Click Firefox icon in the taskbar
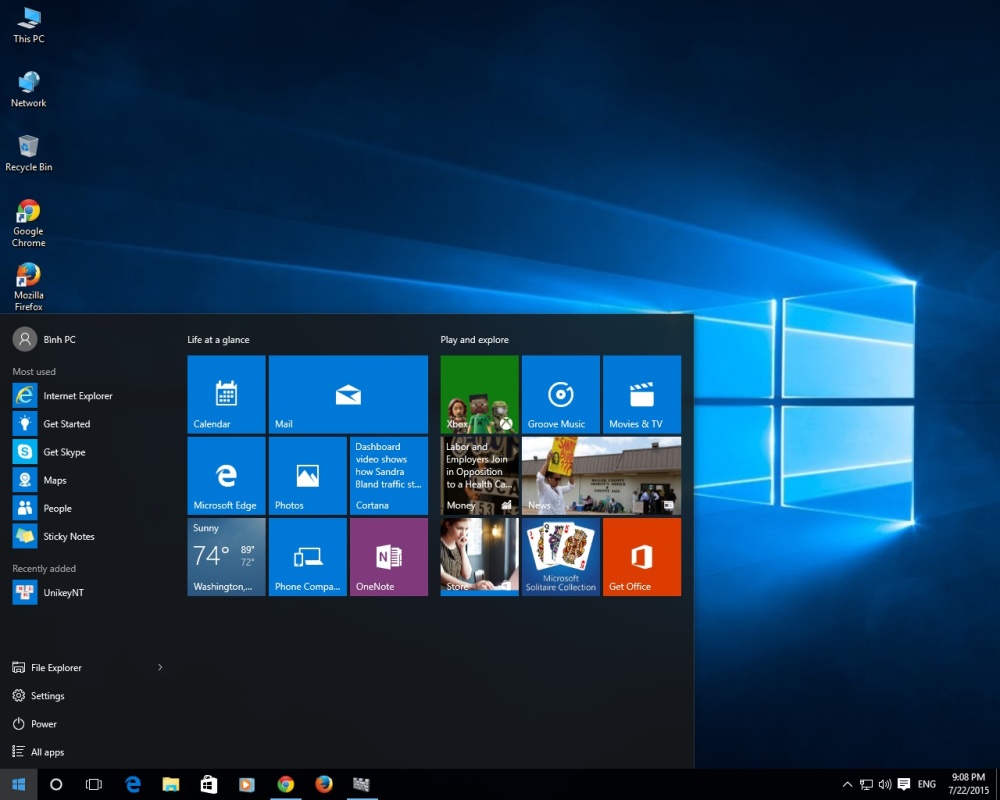1000x800 pixels. (x=323, y=785)
